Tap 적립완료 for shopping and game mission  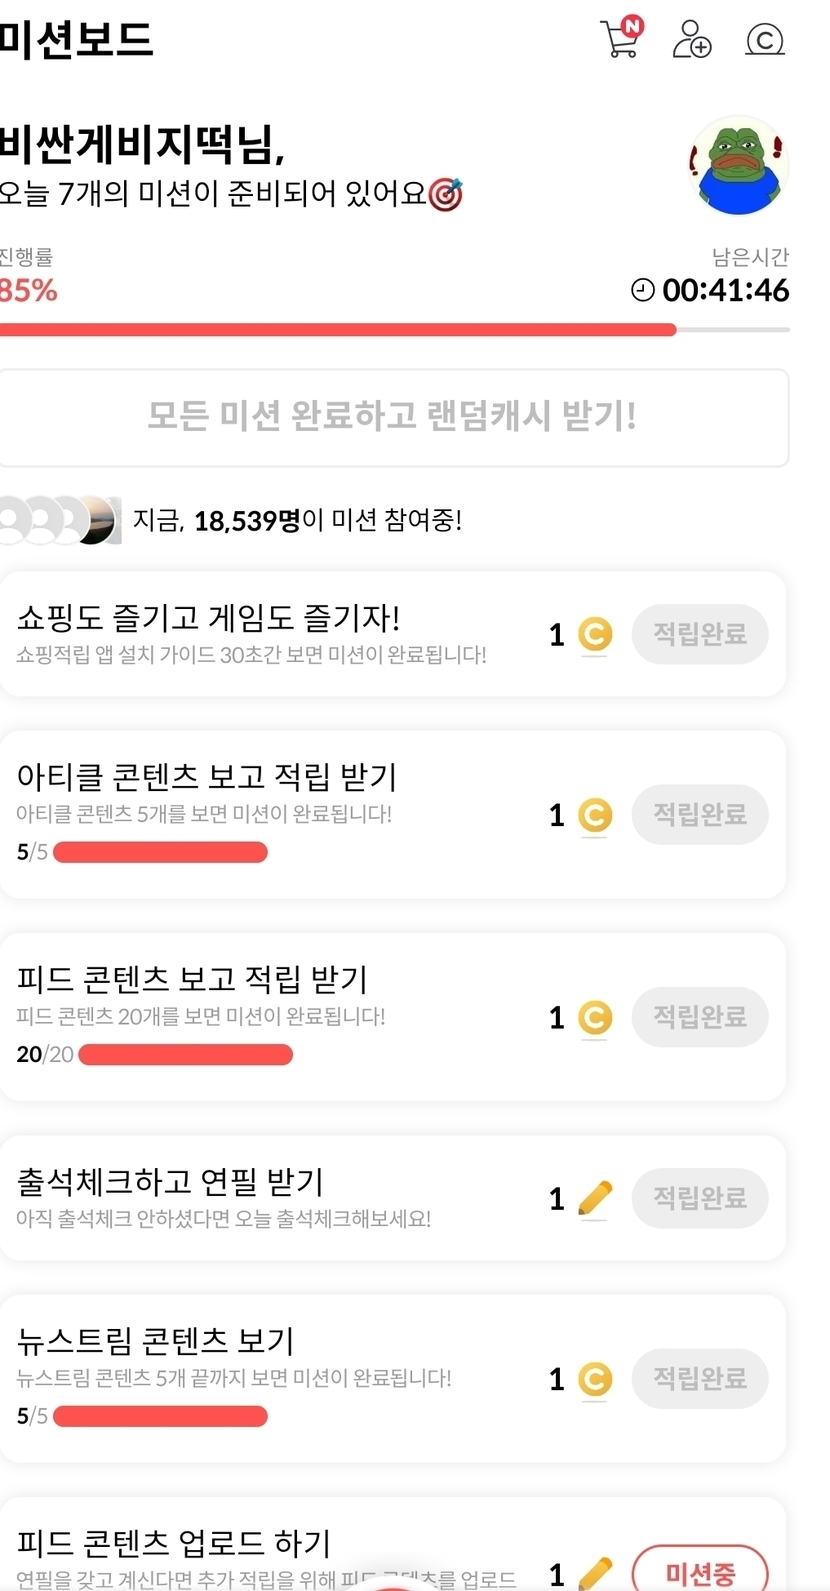pos(699,634)
